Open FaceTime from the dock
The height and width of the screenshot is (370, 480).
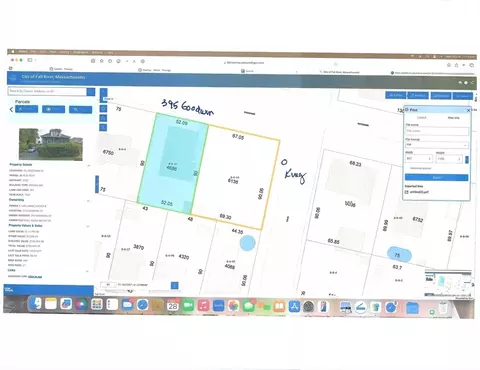coord(188,305)
